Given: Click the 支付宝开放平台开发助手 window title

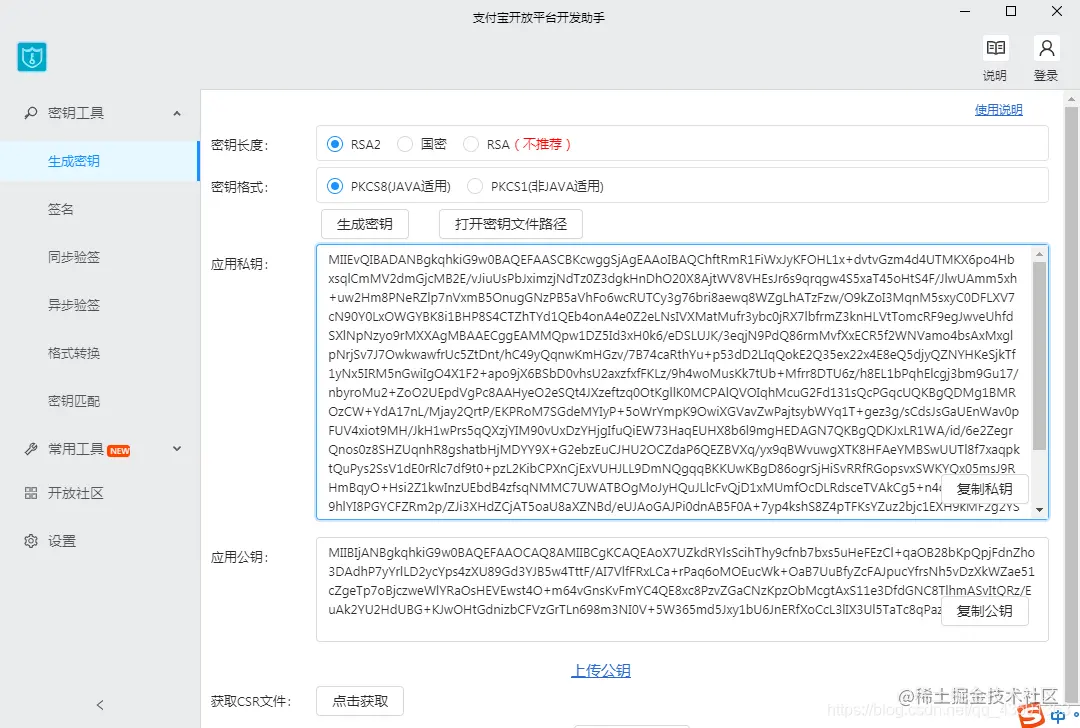Looking at the screenshot, I should [539, 17].
